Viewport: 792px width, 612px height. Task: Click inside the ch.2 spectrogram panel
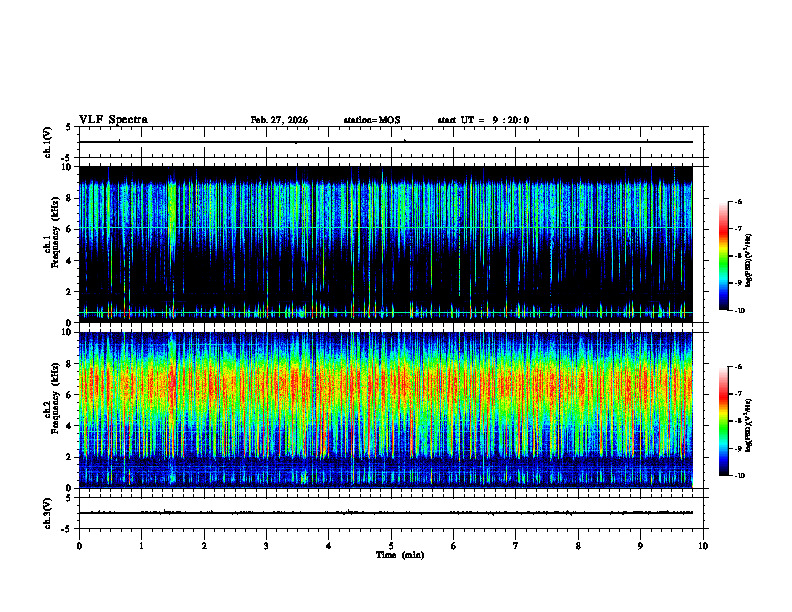tap(385, 410)
